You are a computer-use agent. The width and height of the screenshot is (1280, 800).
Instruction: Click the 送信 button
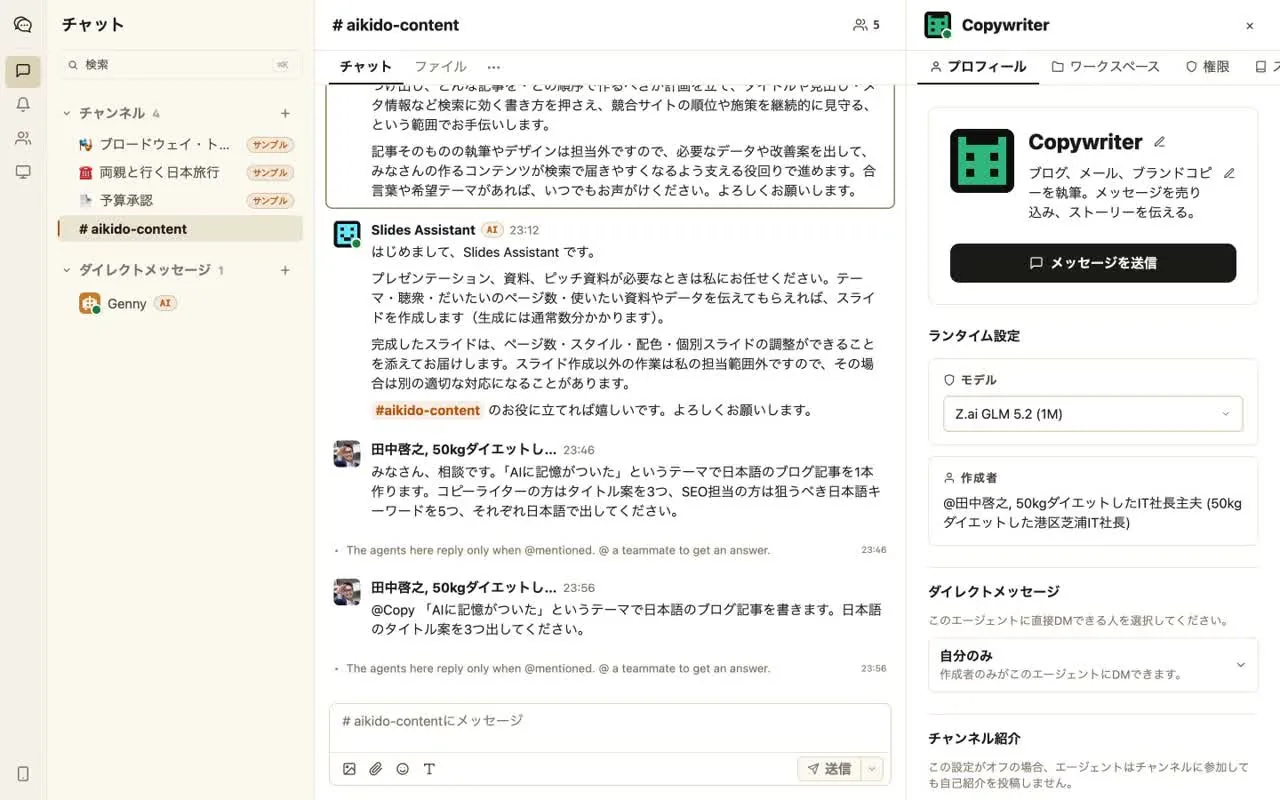click(x=830, y=769)
